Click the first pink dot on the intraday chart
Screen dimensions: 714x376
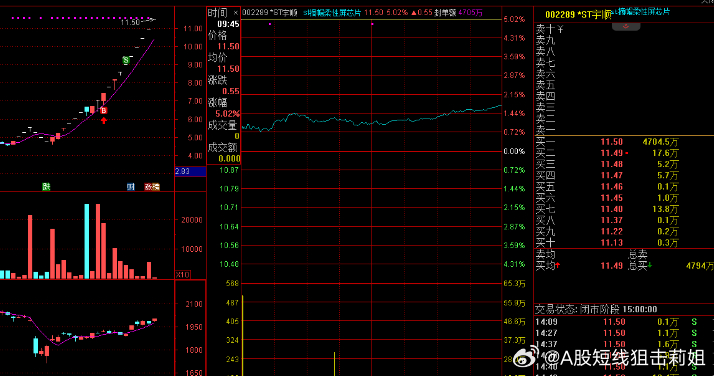pos(270,24)
